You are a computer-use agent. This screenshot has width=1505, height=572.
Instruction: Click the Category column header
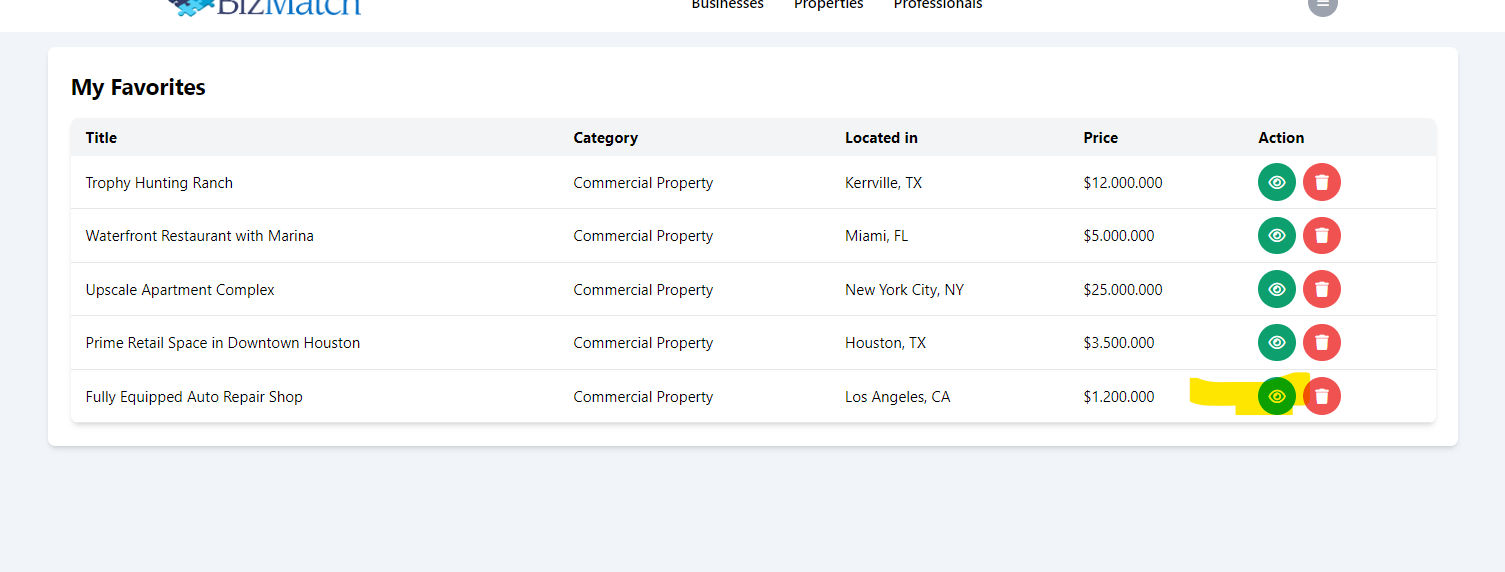[605, 138]
